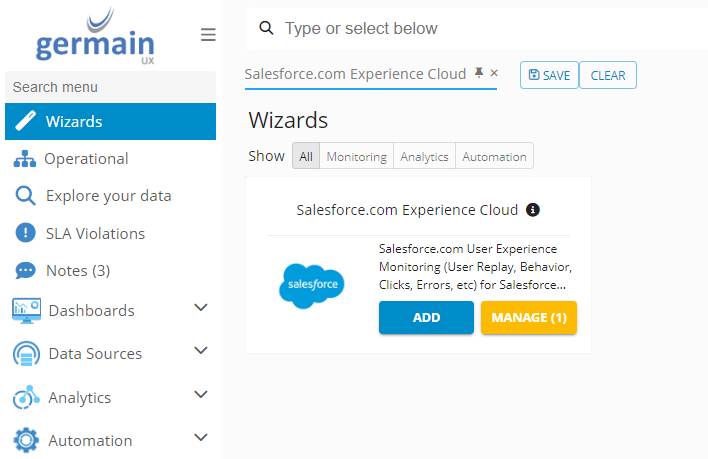
Task: Filter wizards by Monitoring
Action: tap(356, 156)
